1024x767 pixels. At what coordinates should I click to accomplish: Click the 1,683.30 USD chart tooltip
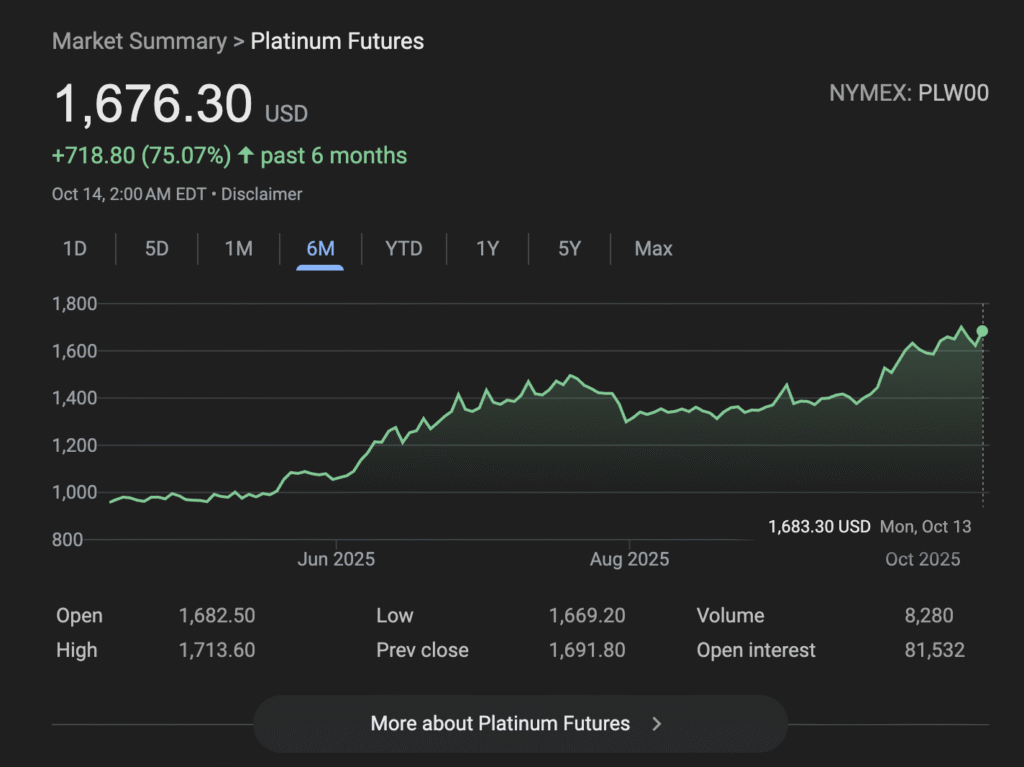tap(819, 526)
